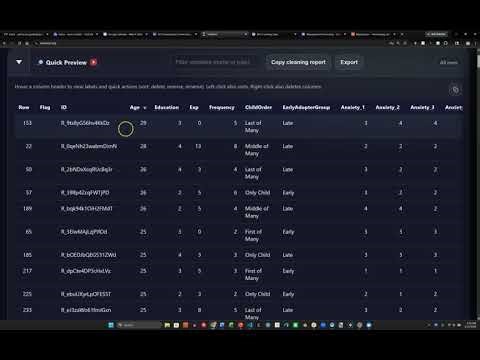The width and height of the screenshot is (480, 360).
Task: Select row number 50 cell
Action: 29,169
